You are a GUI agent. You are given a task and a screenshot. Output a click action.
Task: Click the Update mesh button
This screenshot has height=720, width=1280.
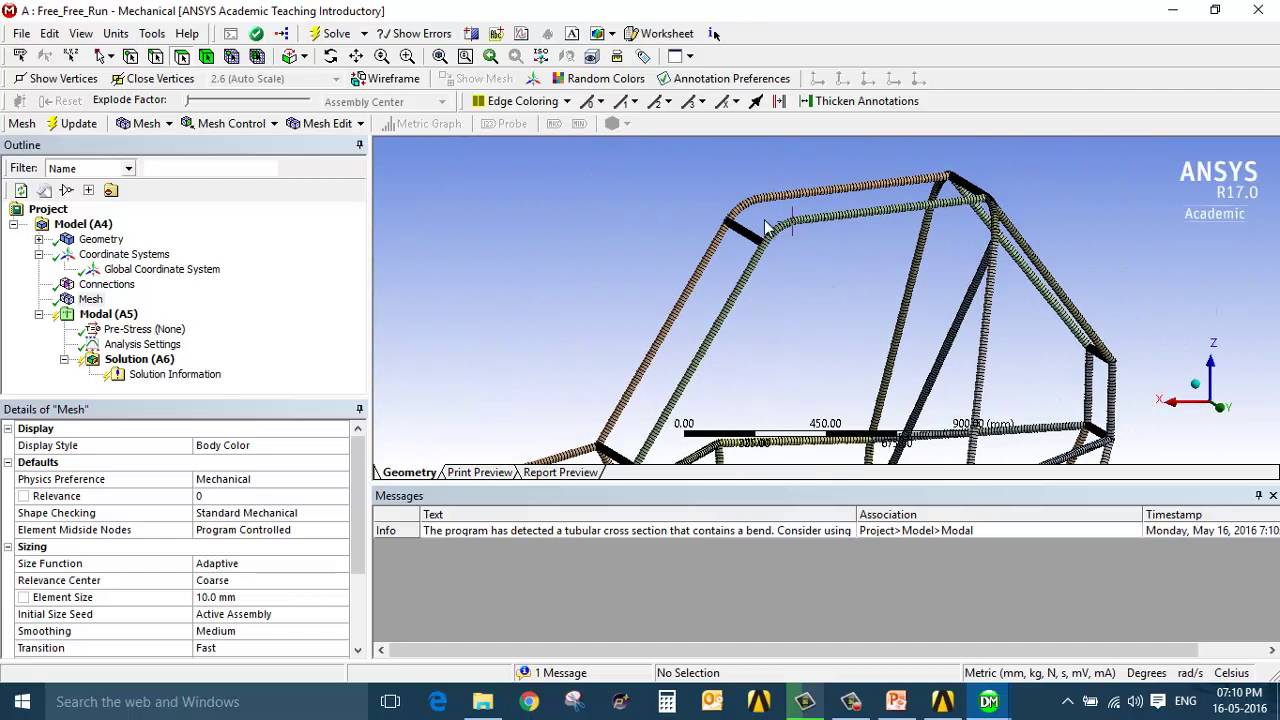click(71, 123)
